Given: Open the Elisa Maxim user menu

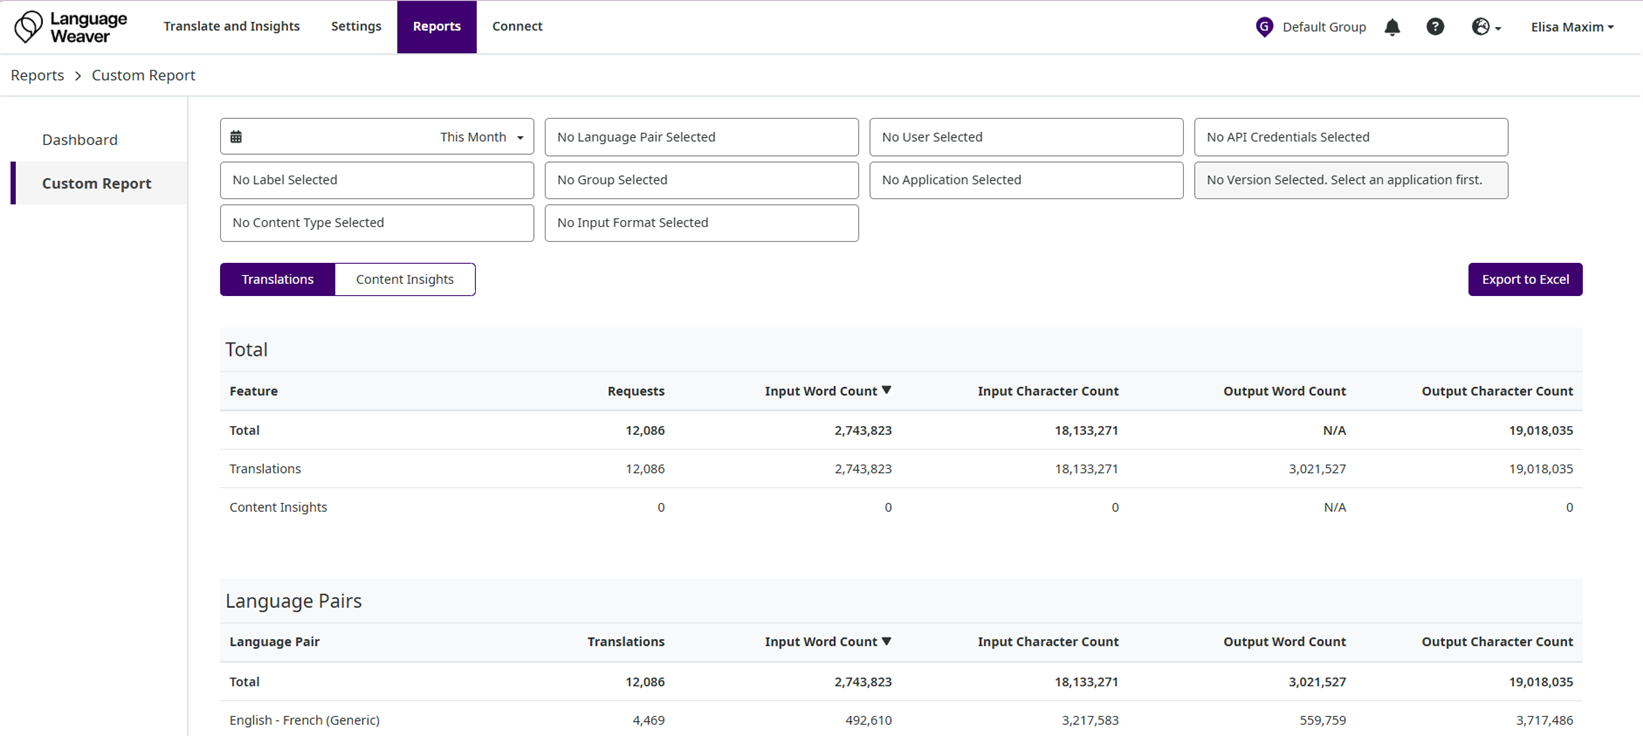Looking at the screenshot, I should tap(1571, 27).
